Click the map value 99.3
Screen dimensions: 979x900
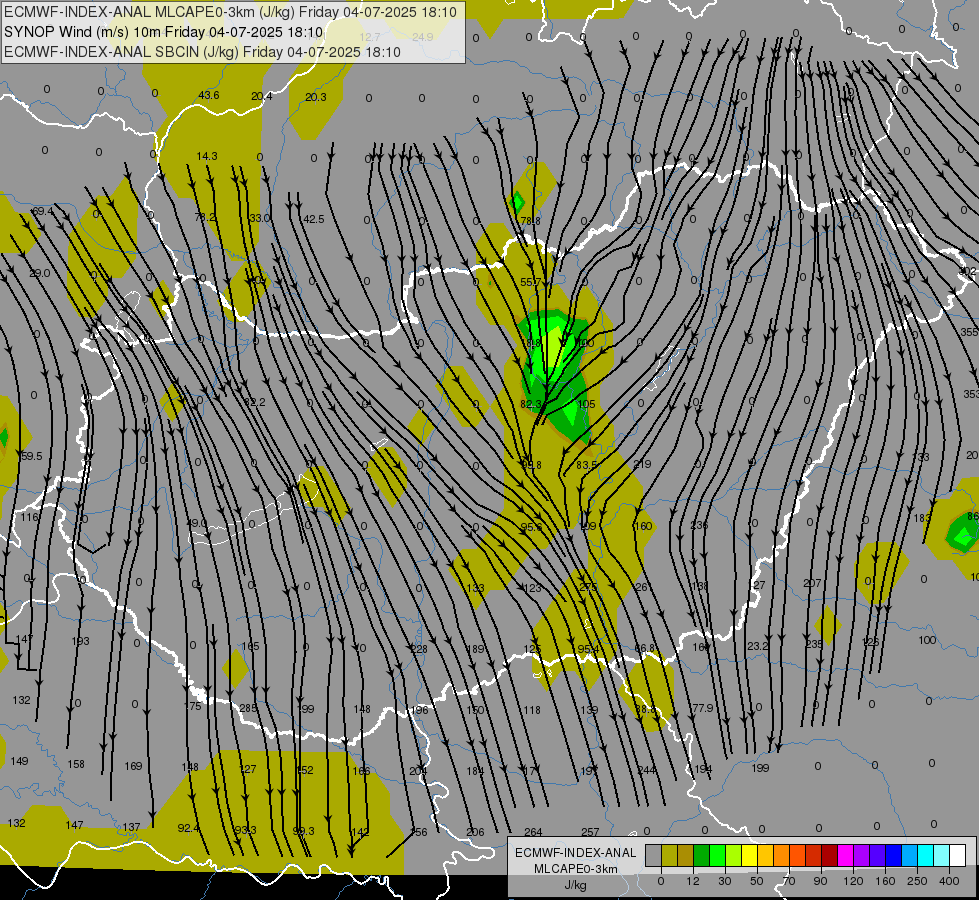303,831
